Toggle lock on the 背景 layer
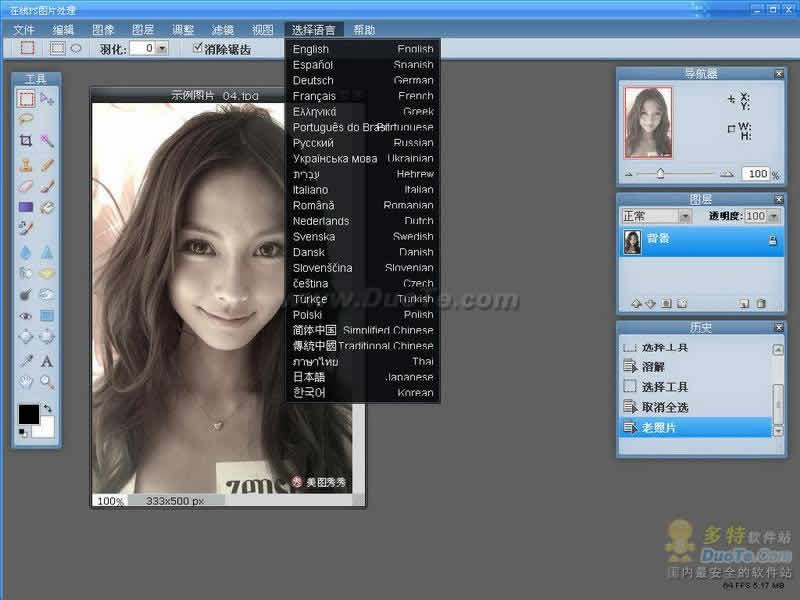This screenshot has height=600, width=800. [772, 241]
